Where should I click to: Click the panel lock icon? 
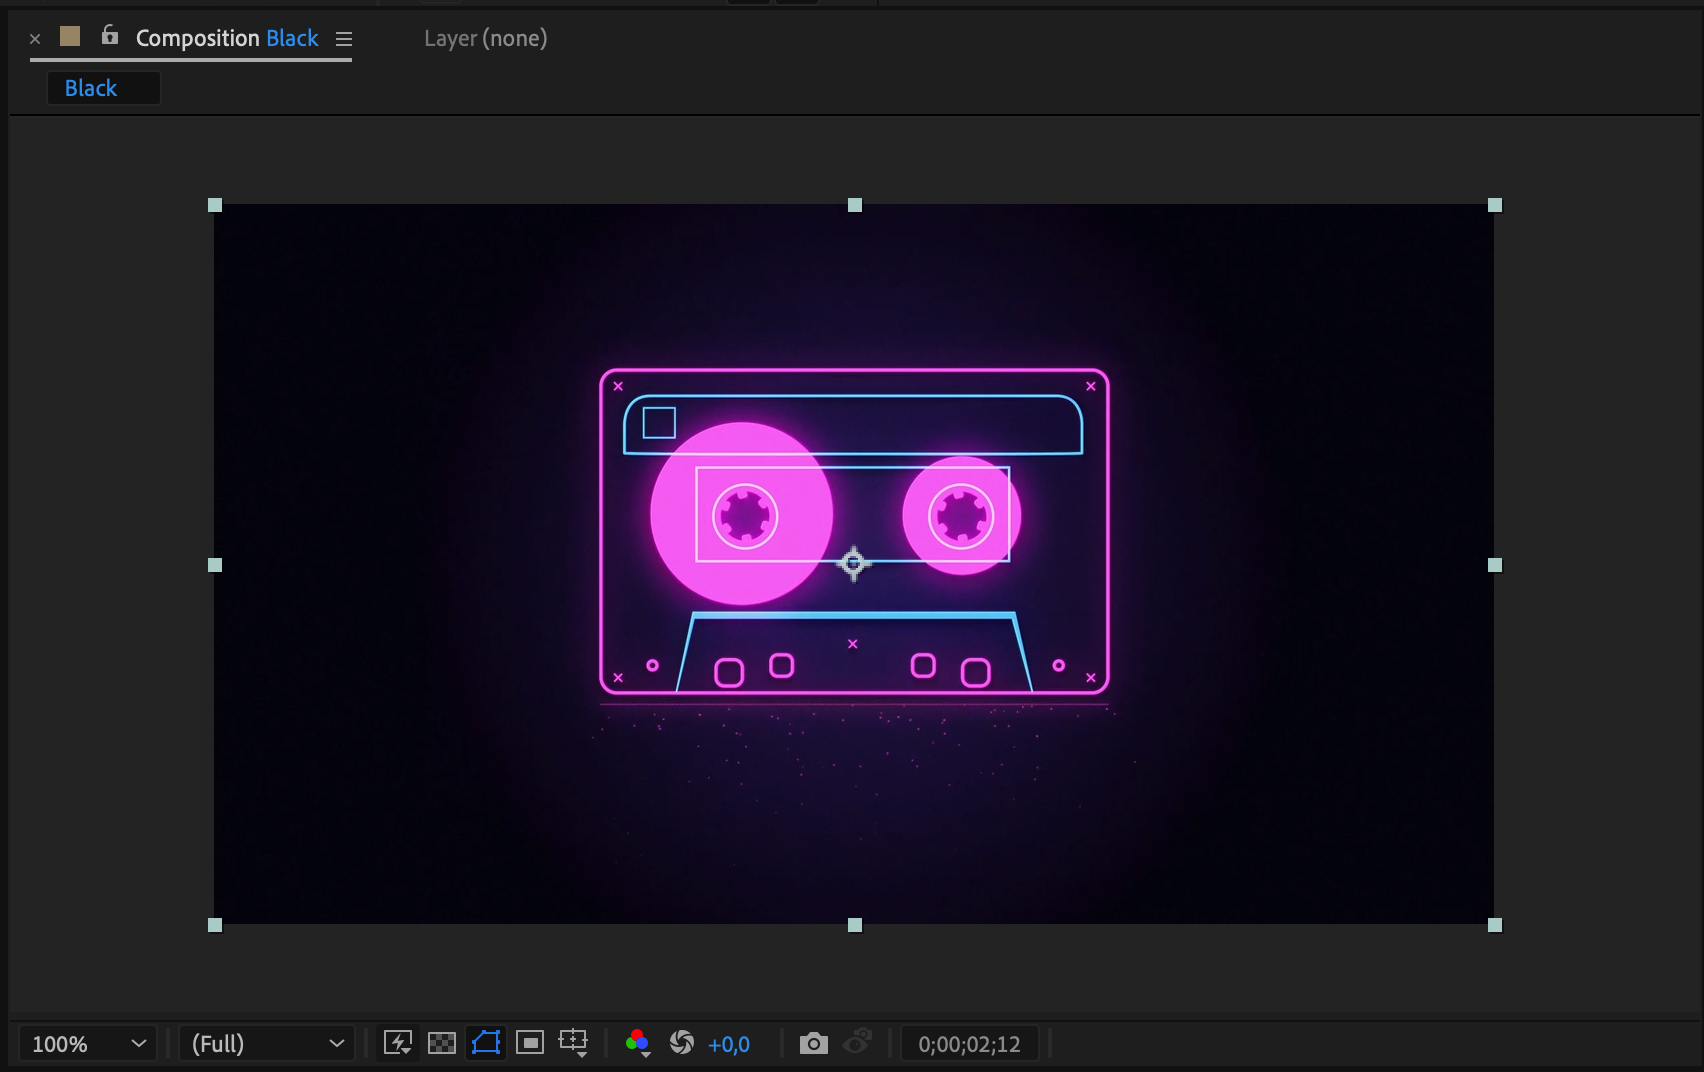click(110, 36)
